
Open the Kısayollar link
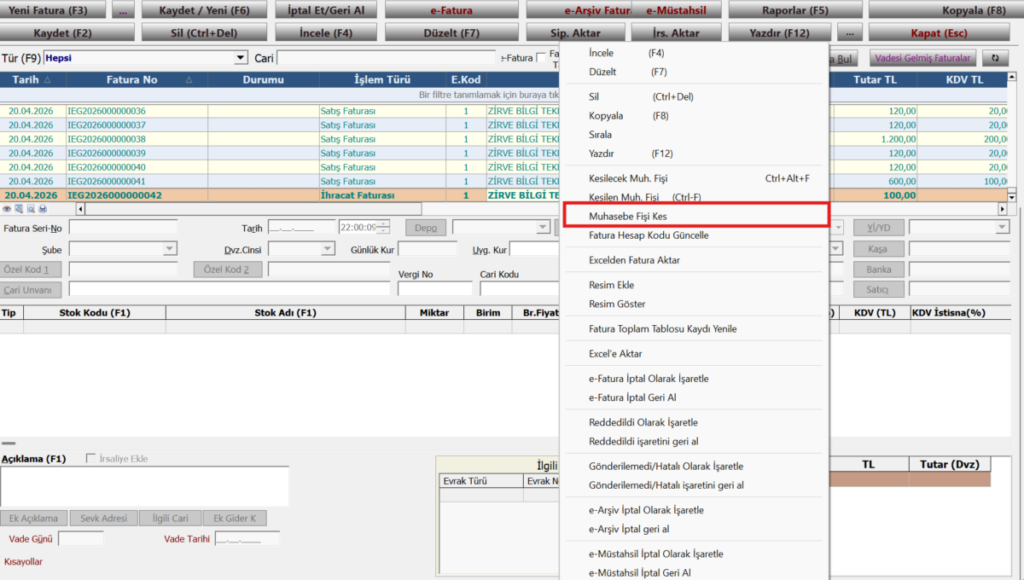[24, 562]
